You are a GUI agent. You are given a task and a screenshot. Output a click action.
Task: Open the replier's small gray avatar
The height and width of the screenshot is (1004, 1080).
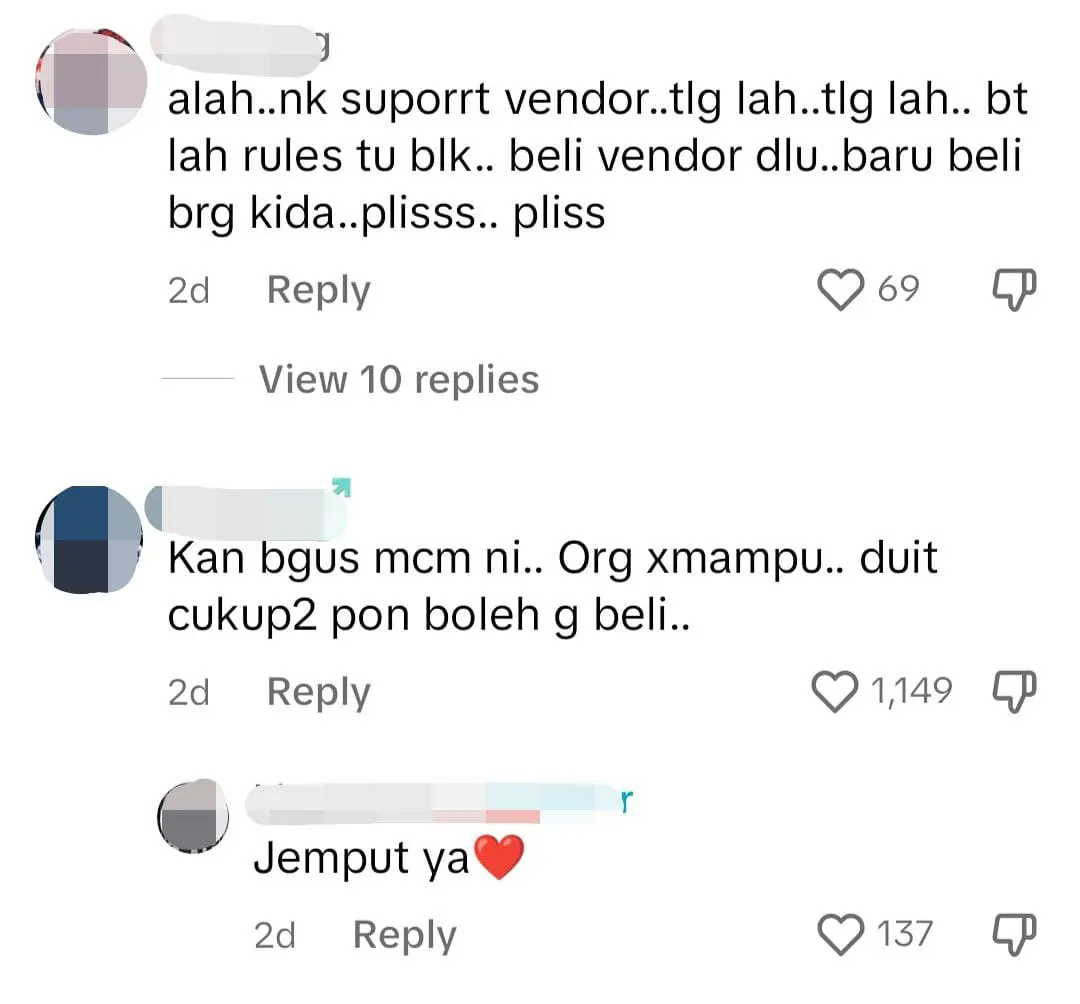194,817
